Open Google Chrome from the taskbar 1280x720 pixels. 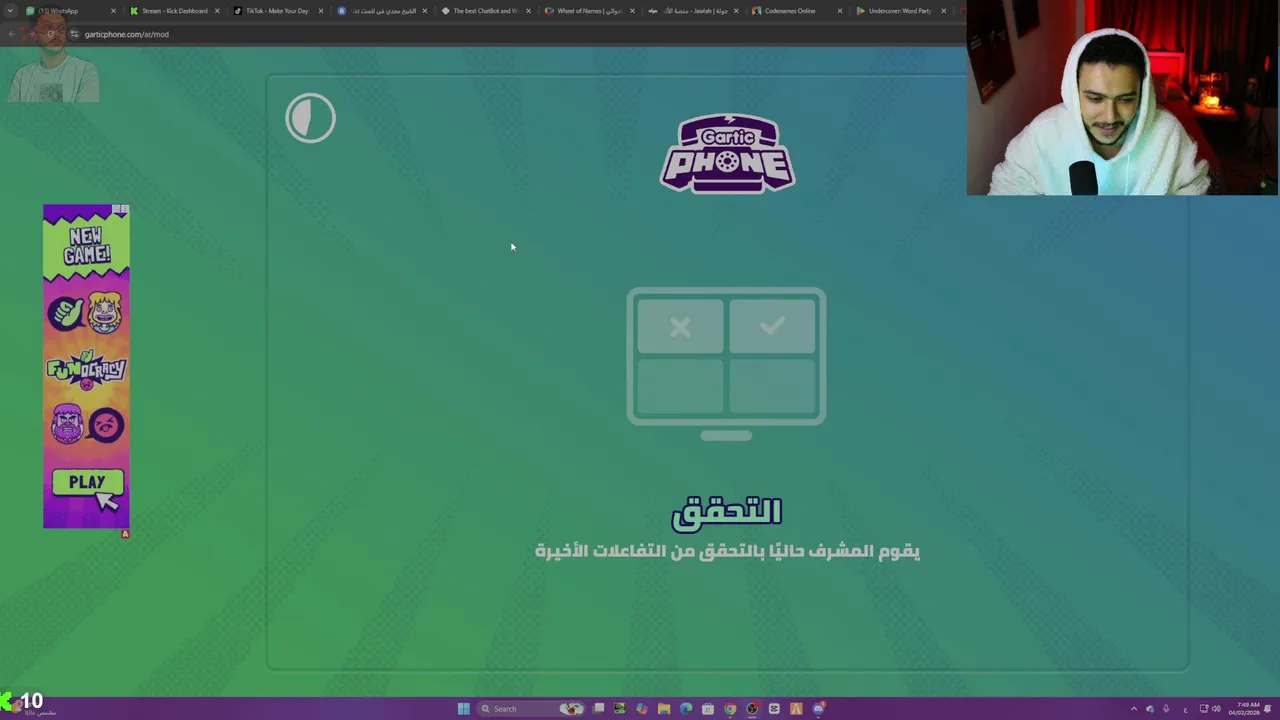730,709
